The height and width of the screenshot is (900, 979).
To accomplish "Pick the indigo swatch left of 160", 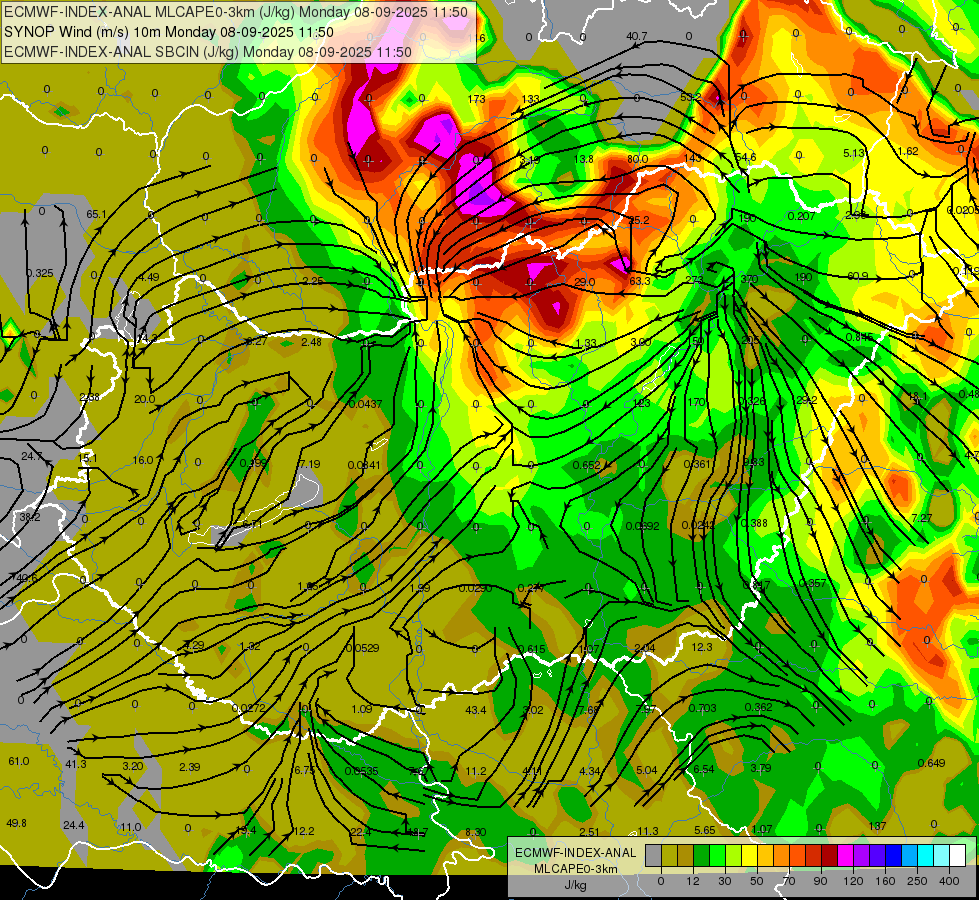I will pos(877,855).
